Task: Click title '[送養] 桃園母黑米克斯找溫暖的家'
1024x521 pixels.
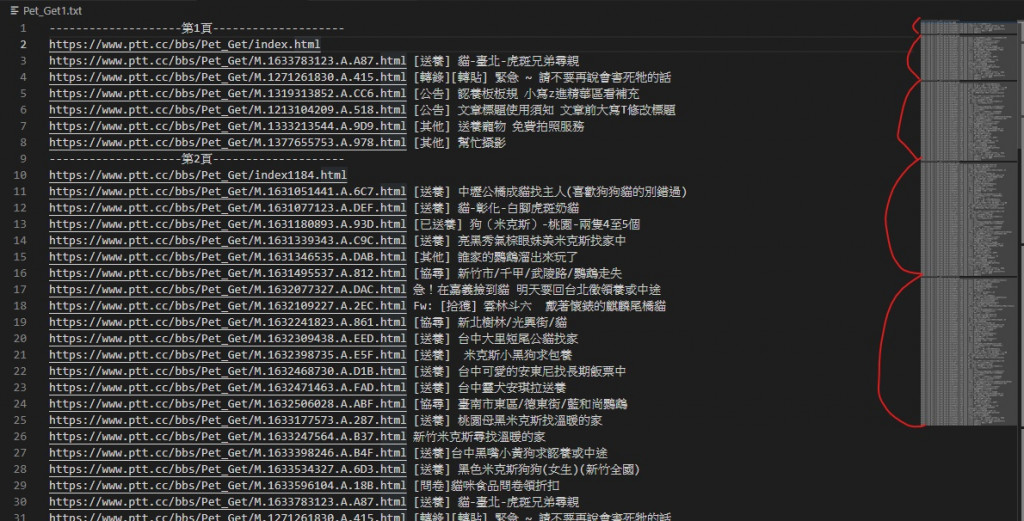Action: coord(507,420)
